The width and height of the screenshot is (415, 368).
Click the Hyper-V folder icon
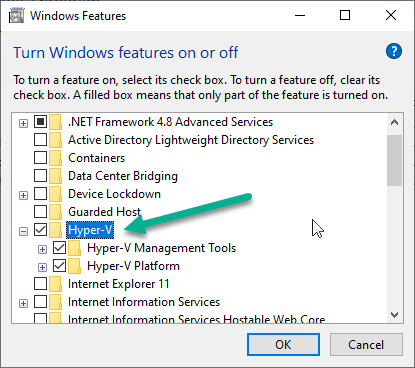pyautogui.click(x=55, y=230)
